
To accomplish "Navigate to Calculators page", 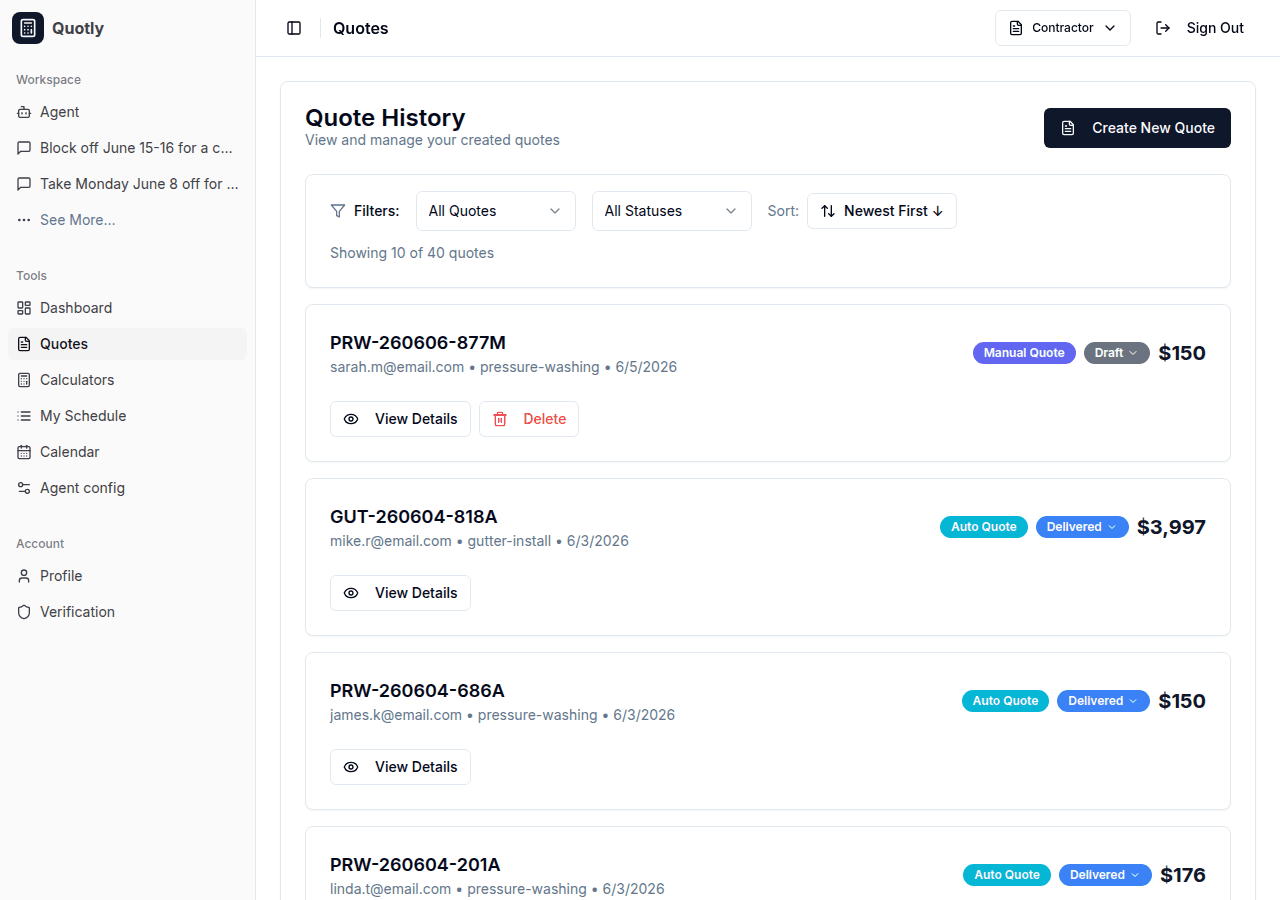I will click(128, 380).
